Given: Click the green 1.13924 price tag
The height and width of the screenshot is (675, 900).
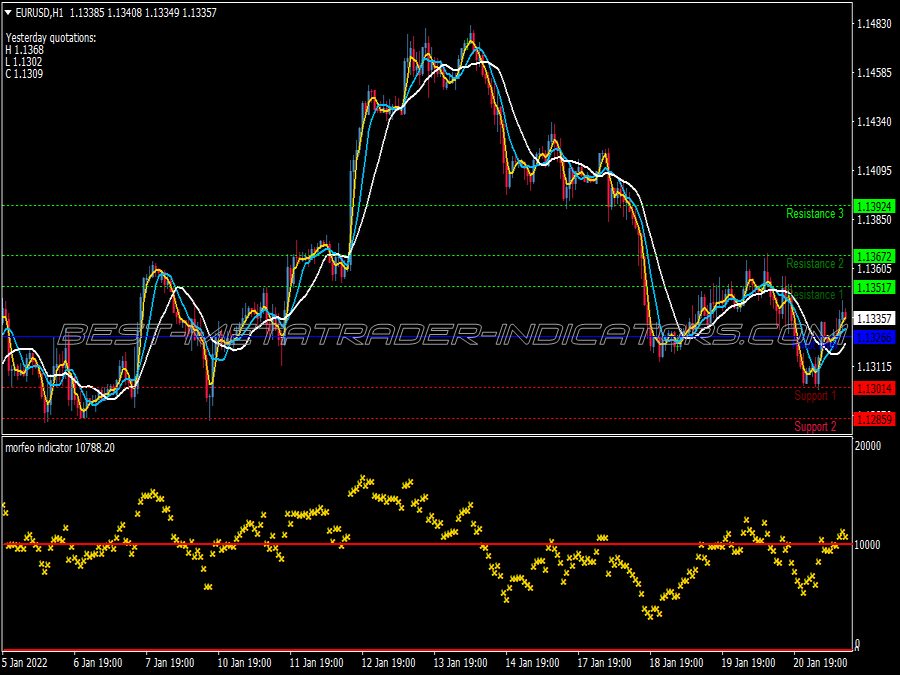Looking at the screenshot, I should [x=874, y=207].
